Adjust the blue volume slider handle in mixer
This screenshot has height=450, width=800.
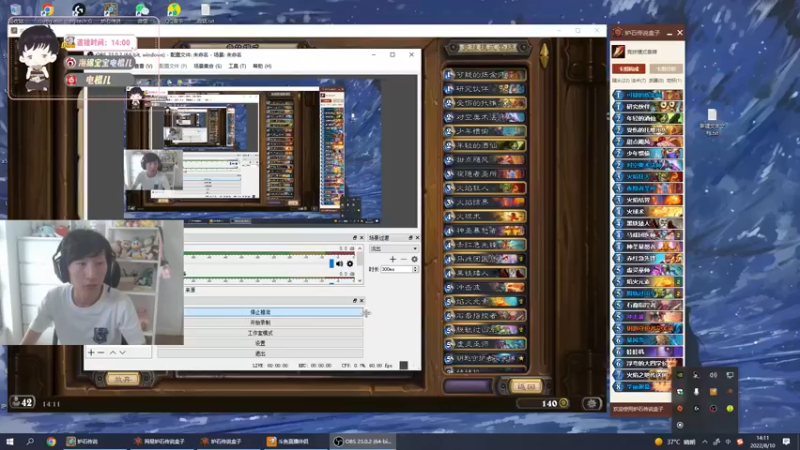(332, 263)
